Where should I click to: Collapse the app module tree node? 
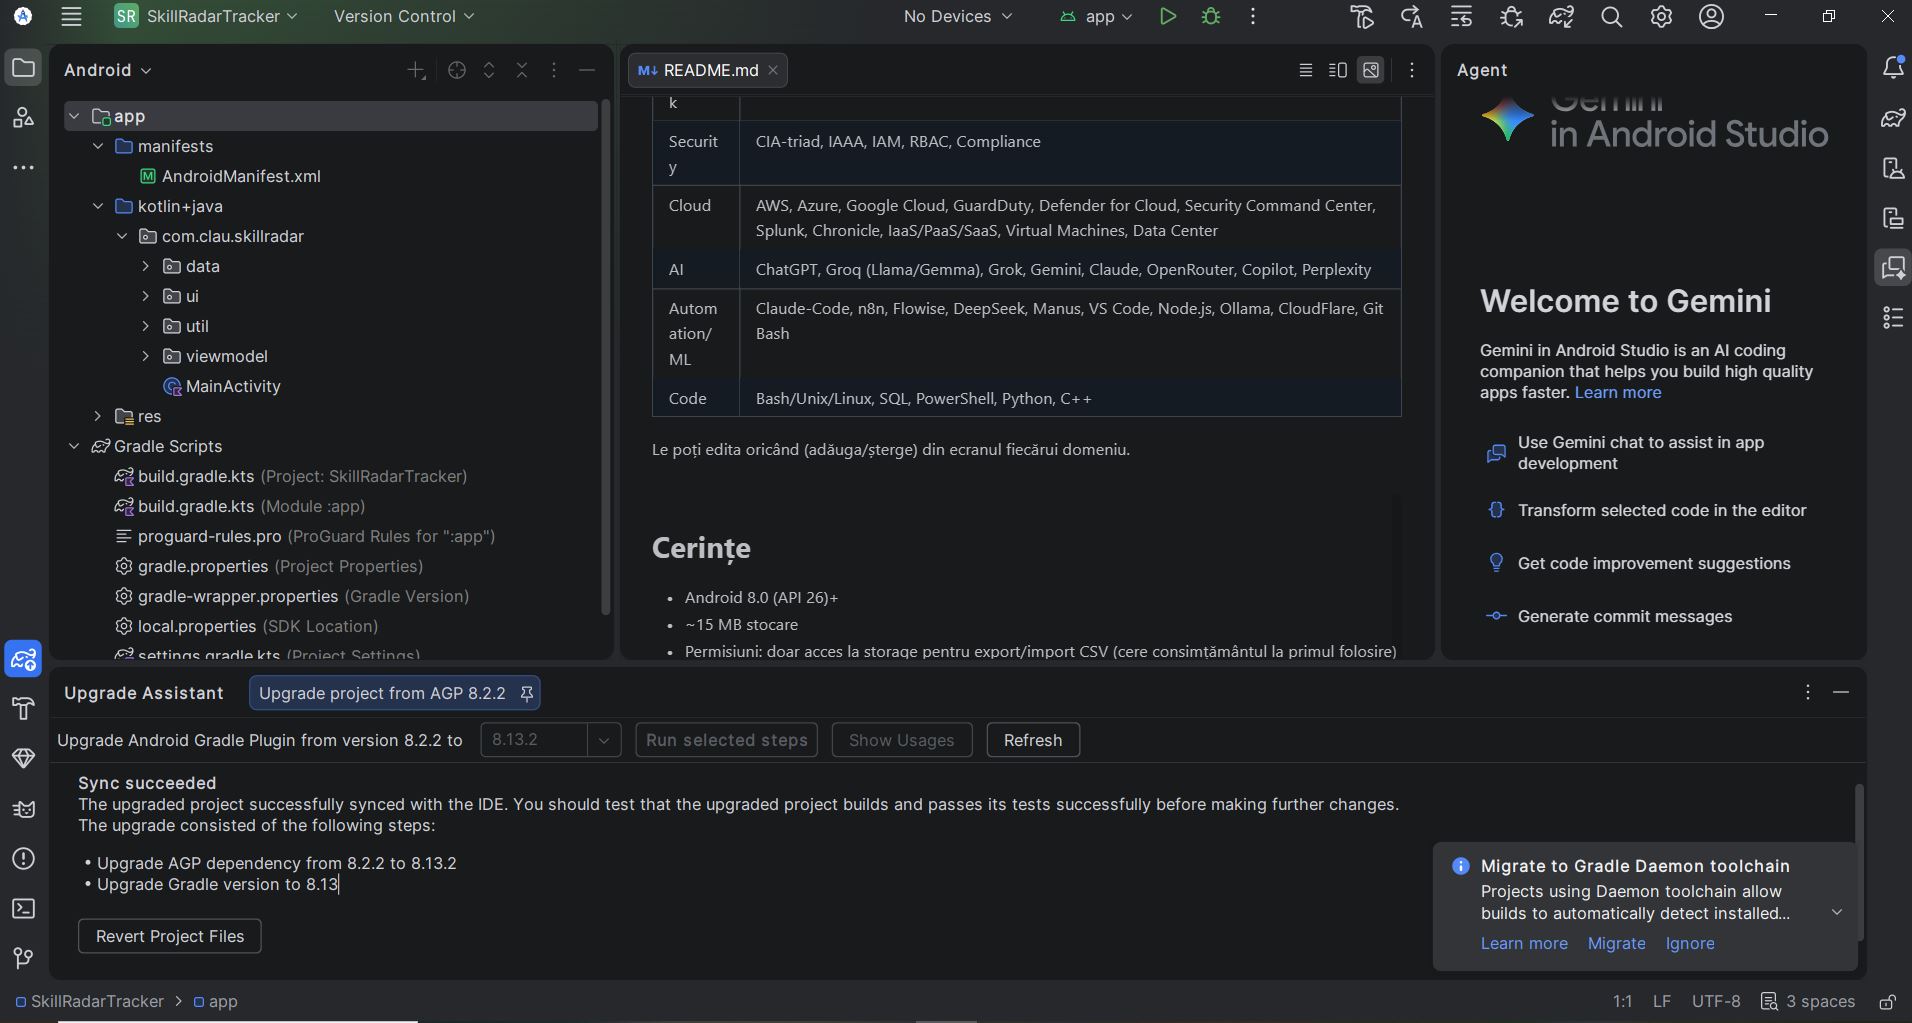(74, 116)
